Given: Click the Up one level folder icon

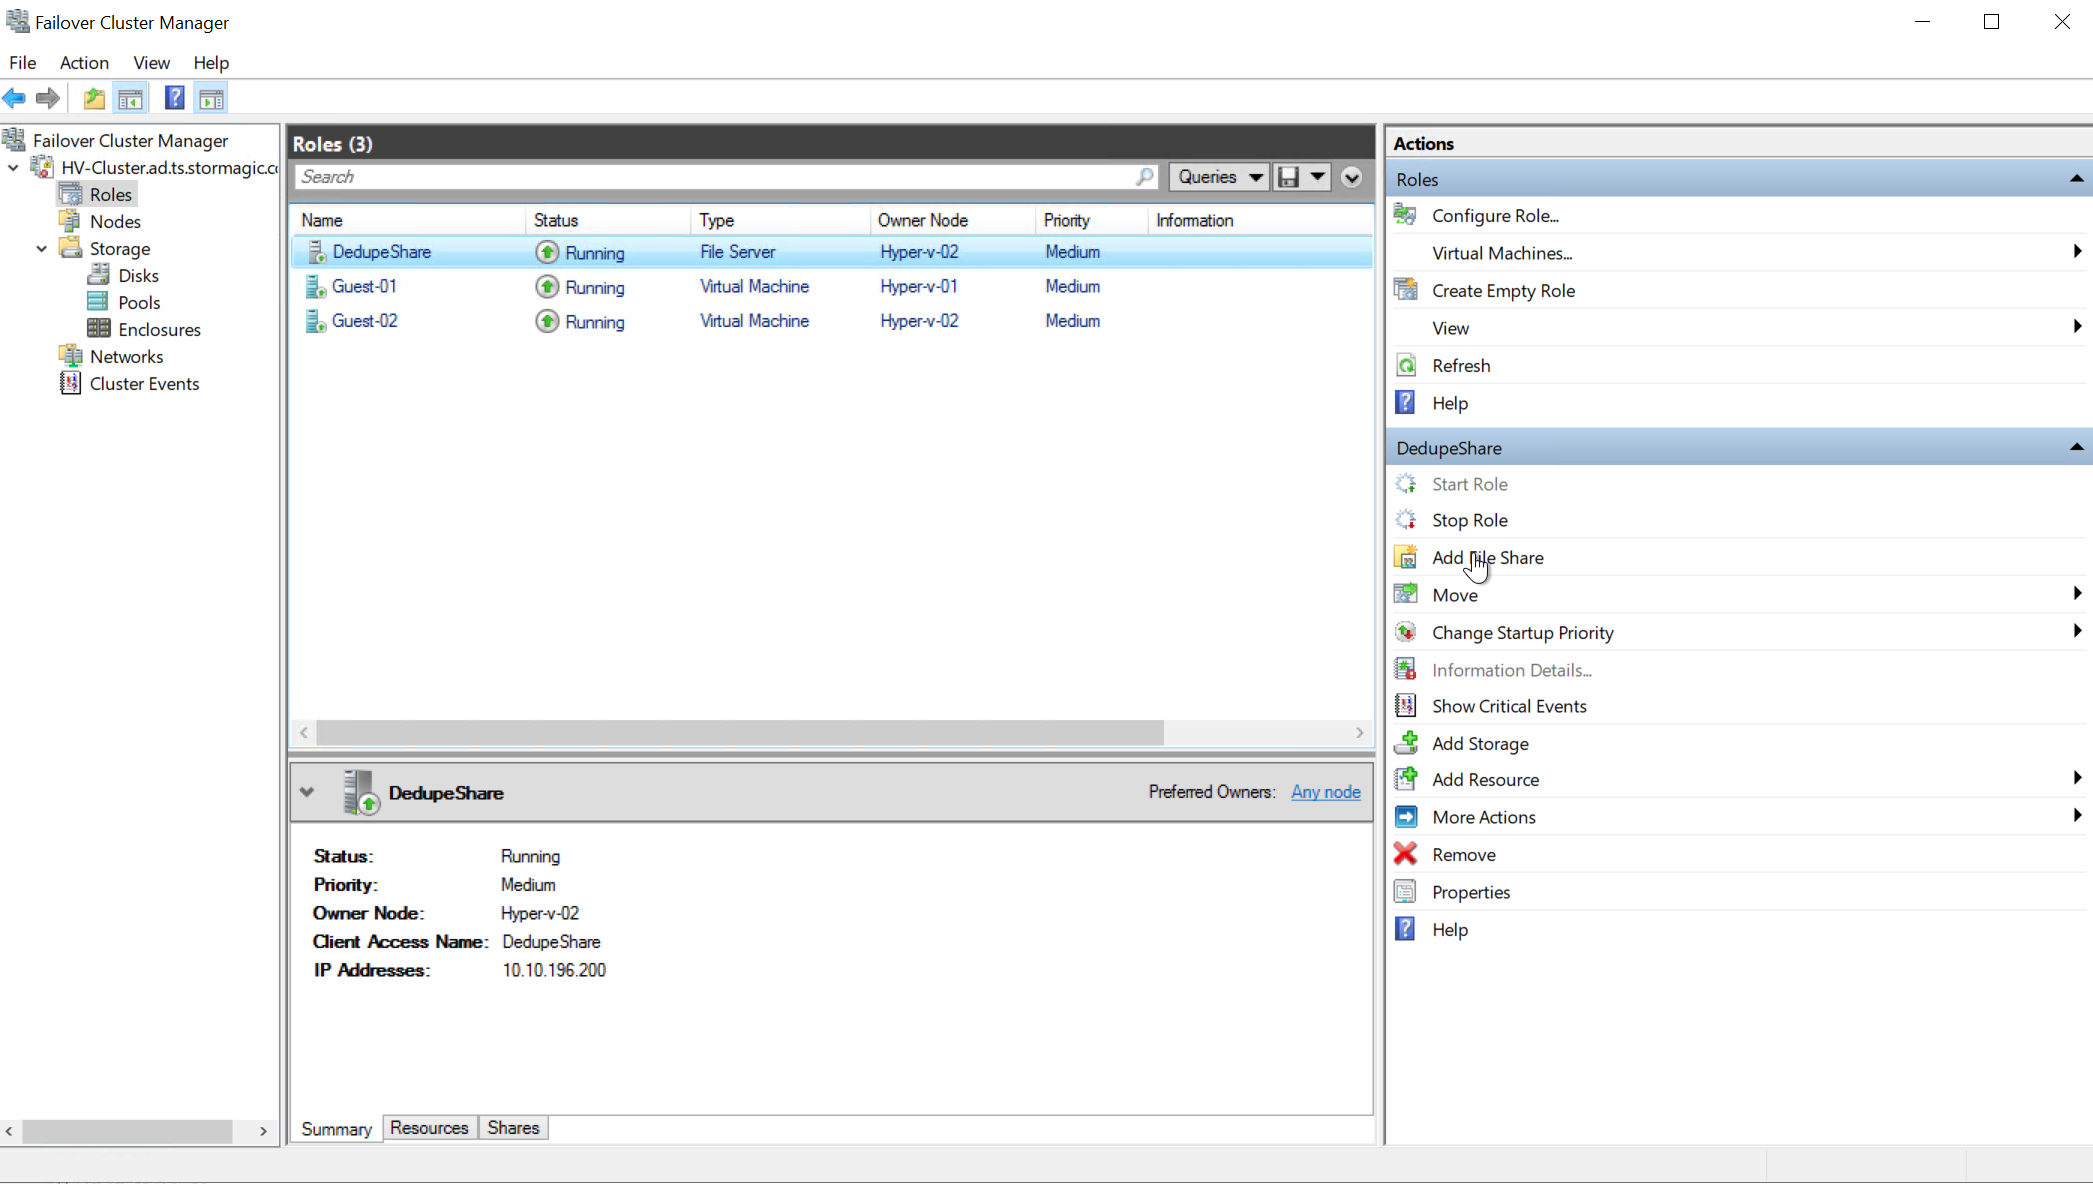Looking at the screenshot, I should coord(94,98).
